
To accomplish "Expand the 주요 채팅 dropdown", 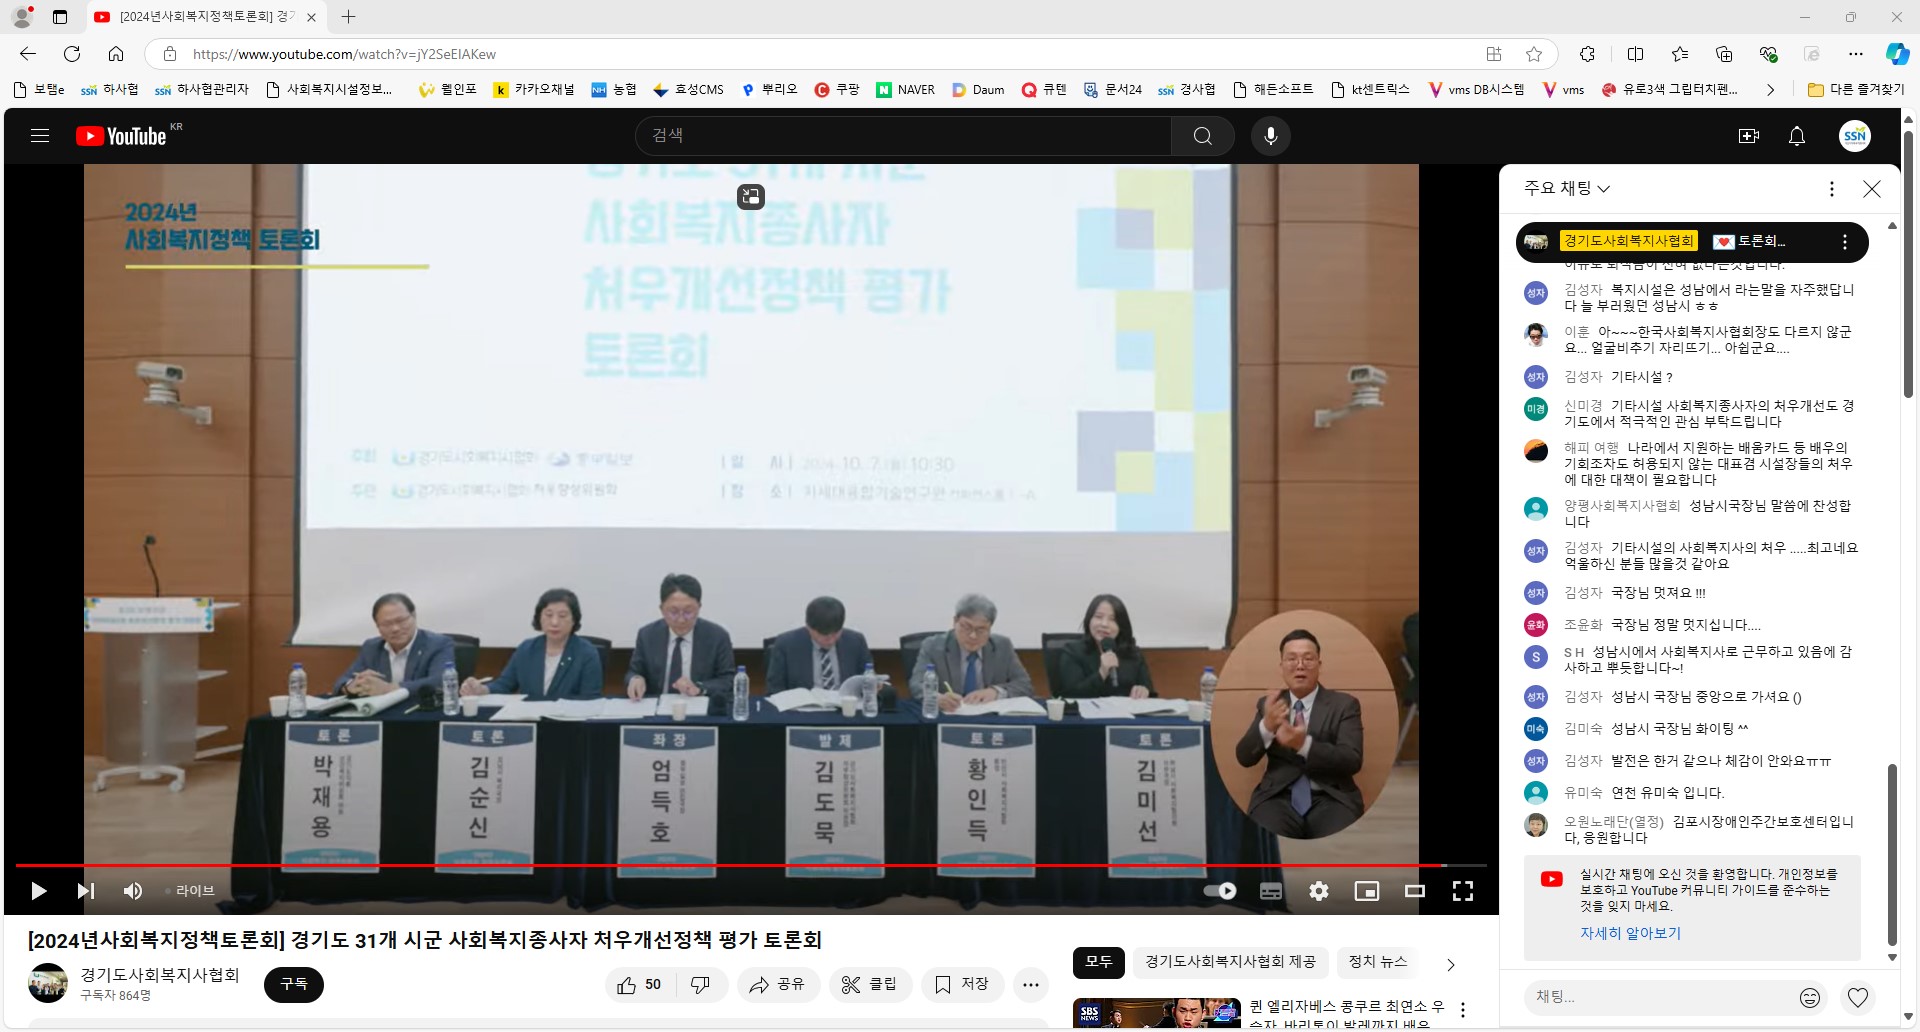I will point(1567,188).
